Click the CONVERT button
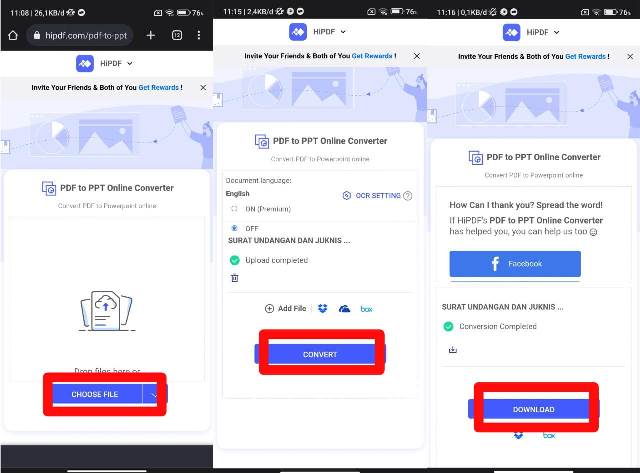The width and height of the screenshot is (640, 473). coord(320,355)
